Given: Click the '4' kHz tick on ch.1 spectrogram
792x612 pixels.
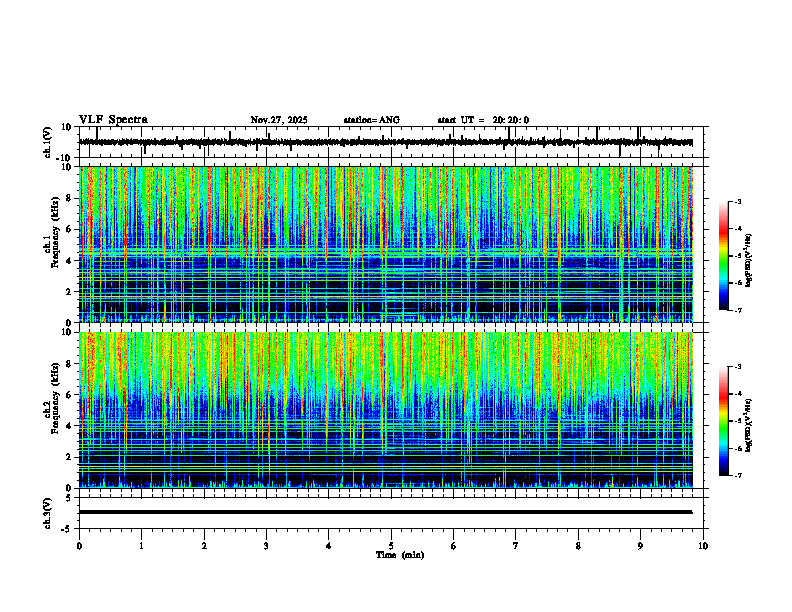Looking at the screenshot, I should pyautogui.click(x=69, y=261).
